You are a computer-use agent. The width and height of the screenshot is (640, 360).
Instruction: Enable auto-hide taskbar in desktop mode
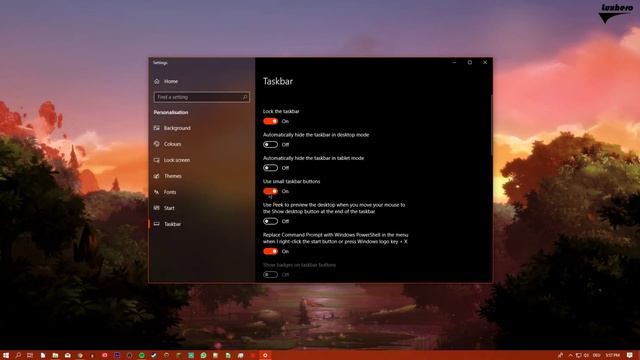tap(270, 144)
